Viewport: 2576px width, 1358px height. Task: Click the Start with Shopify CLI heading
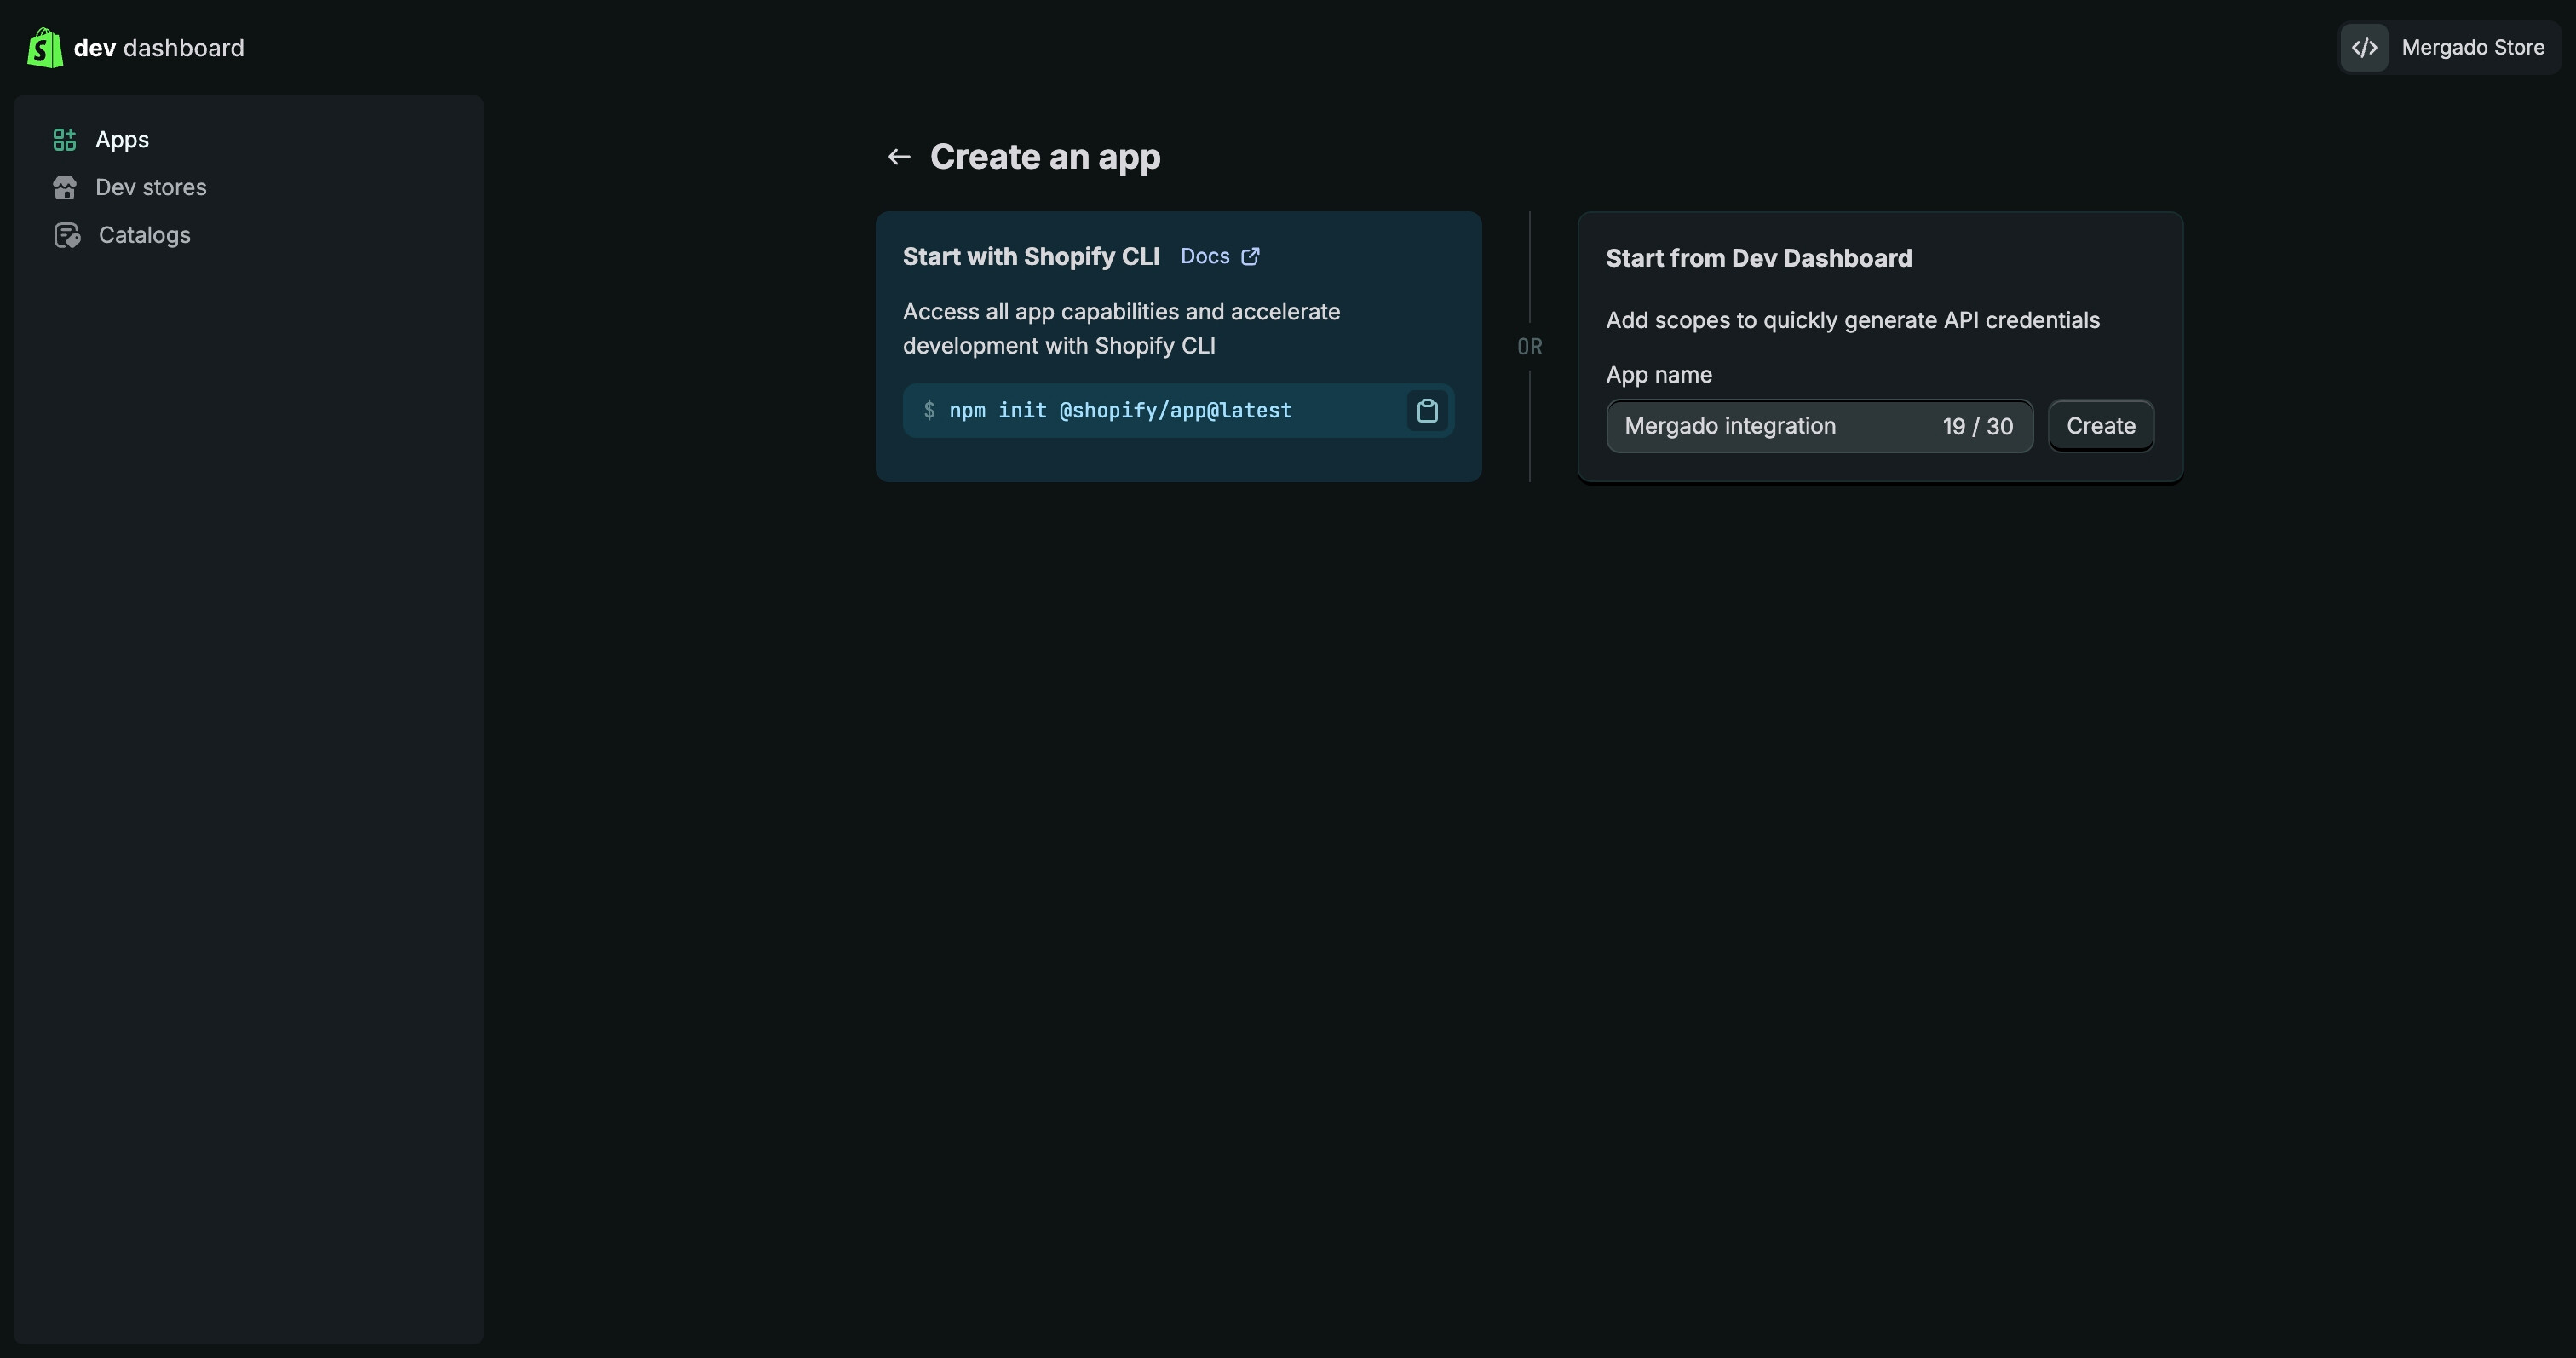1030,257
